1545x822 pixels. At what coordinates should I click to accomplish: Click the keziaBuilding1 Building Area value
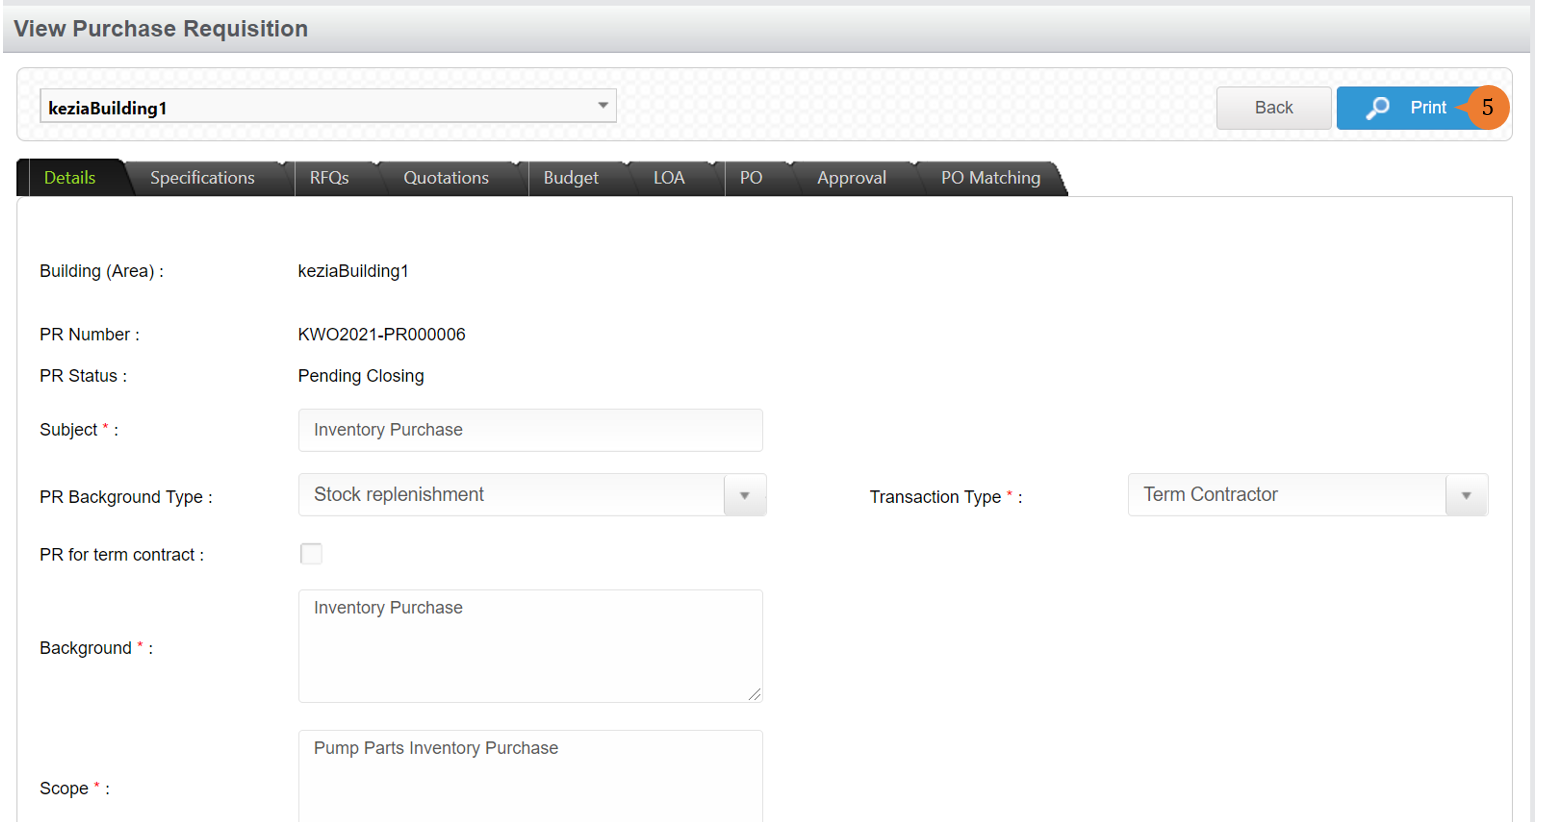[x=353, y=271]
